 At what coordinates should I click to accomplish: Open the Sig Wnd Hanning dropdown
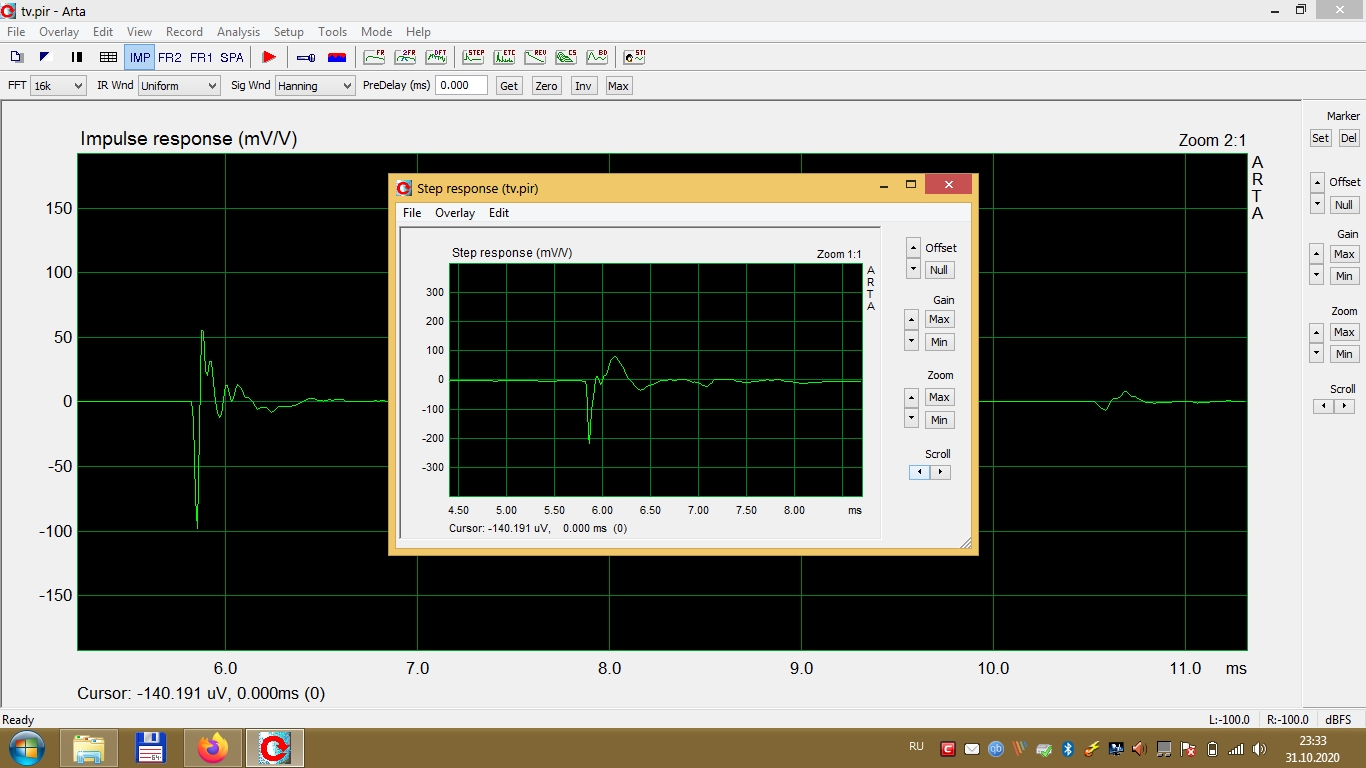coord(314,86)
